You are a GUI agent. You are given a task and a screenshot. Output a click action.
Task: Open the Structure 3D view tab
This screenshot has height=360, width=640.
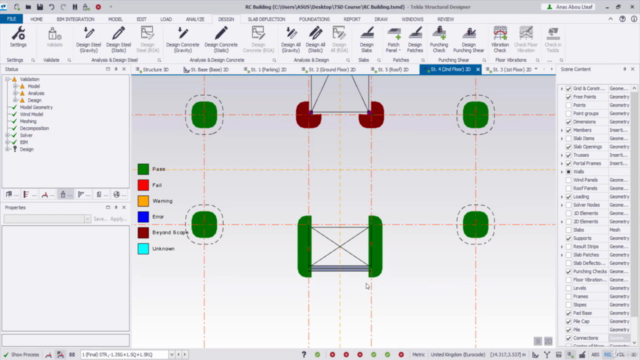[x=152, y=69]
